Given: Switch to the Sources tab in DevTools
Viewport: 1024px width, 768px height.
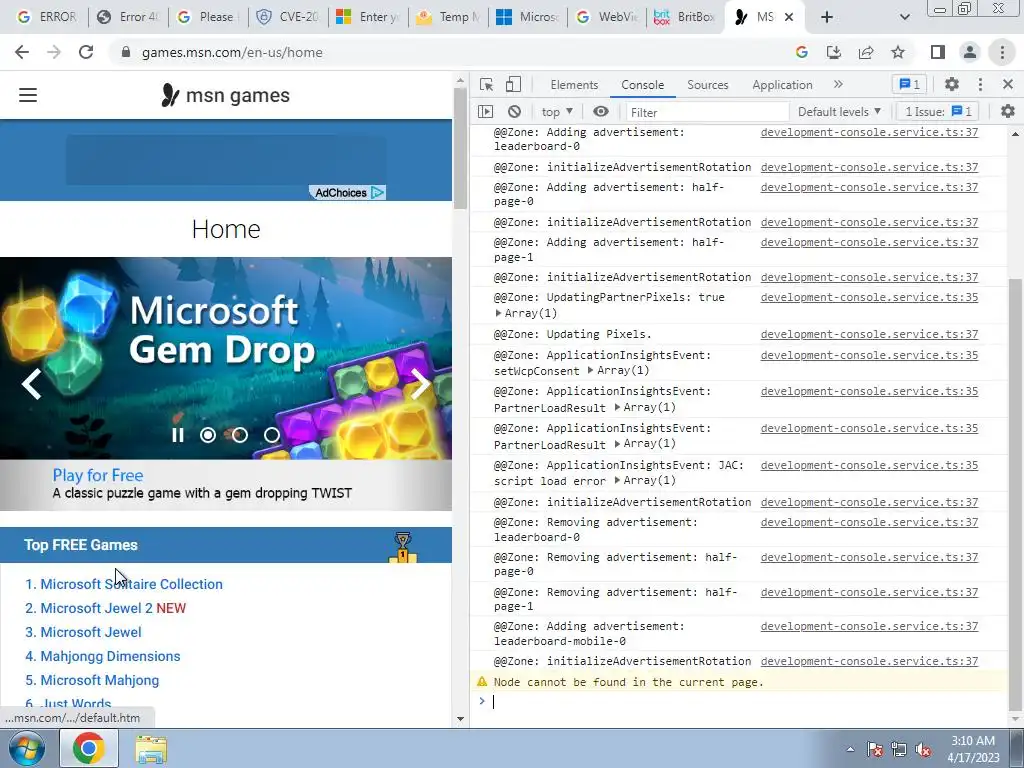Looking at the screenshot, I should [707, 85].
